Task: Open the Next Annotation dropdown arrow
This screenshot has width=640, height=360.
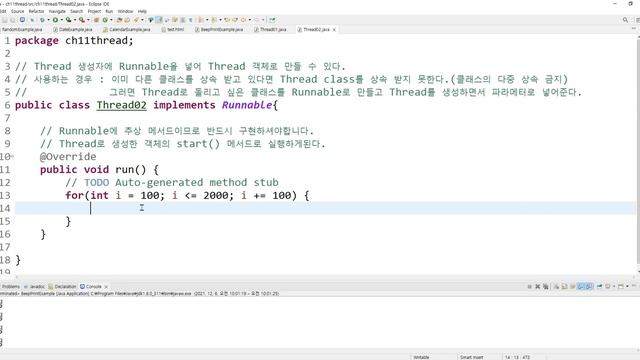Action: coord(207,20)
